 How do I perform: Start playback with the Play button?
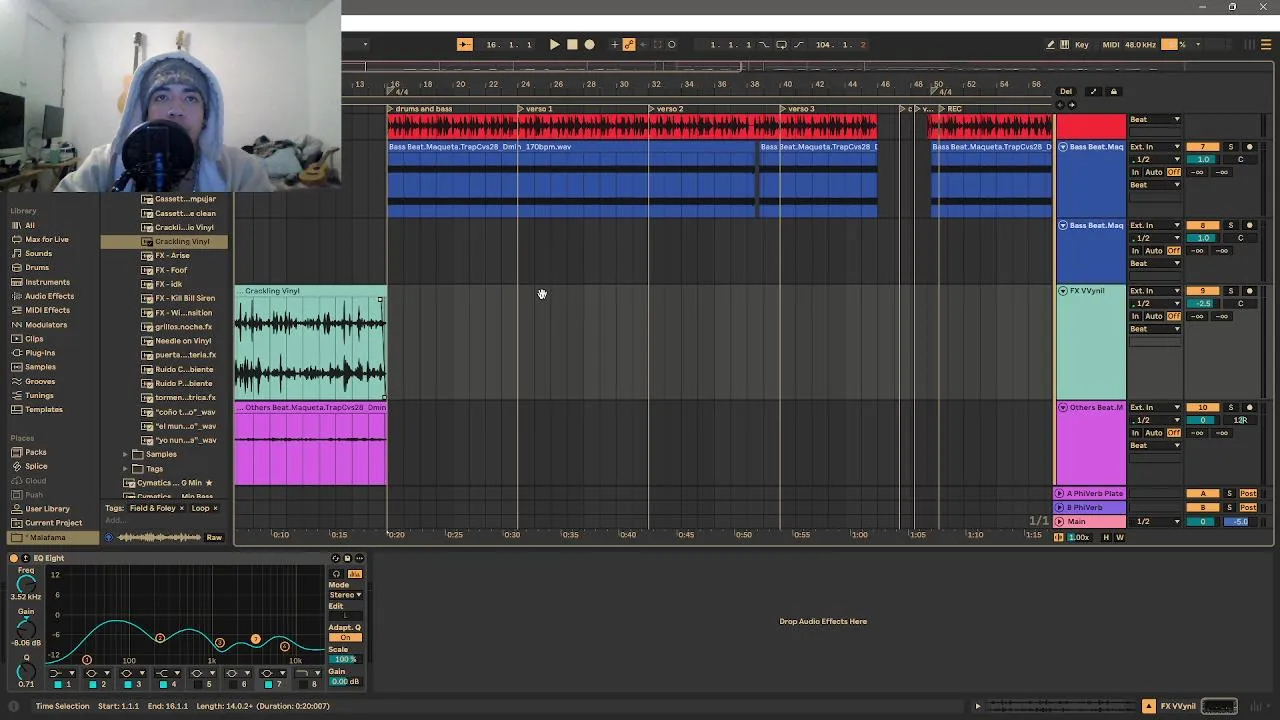[x=554, y=44]
